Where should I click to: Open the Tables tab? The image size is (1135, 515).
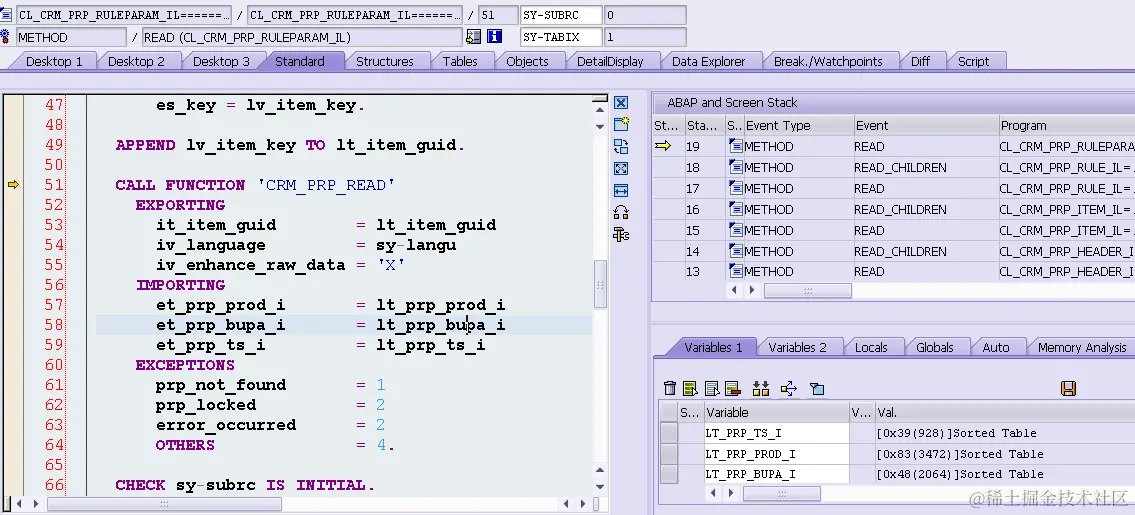pyautogui.click(x=460, y=62)
